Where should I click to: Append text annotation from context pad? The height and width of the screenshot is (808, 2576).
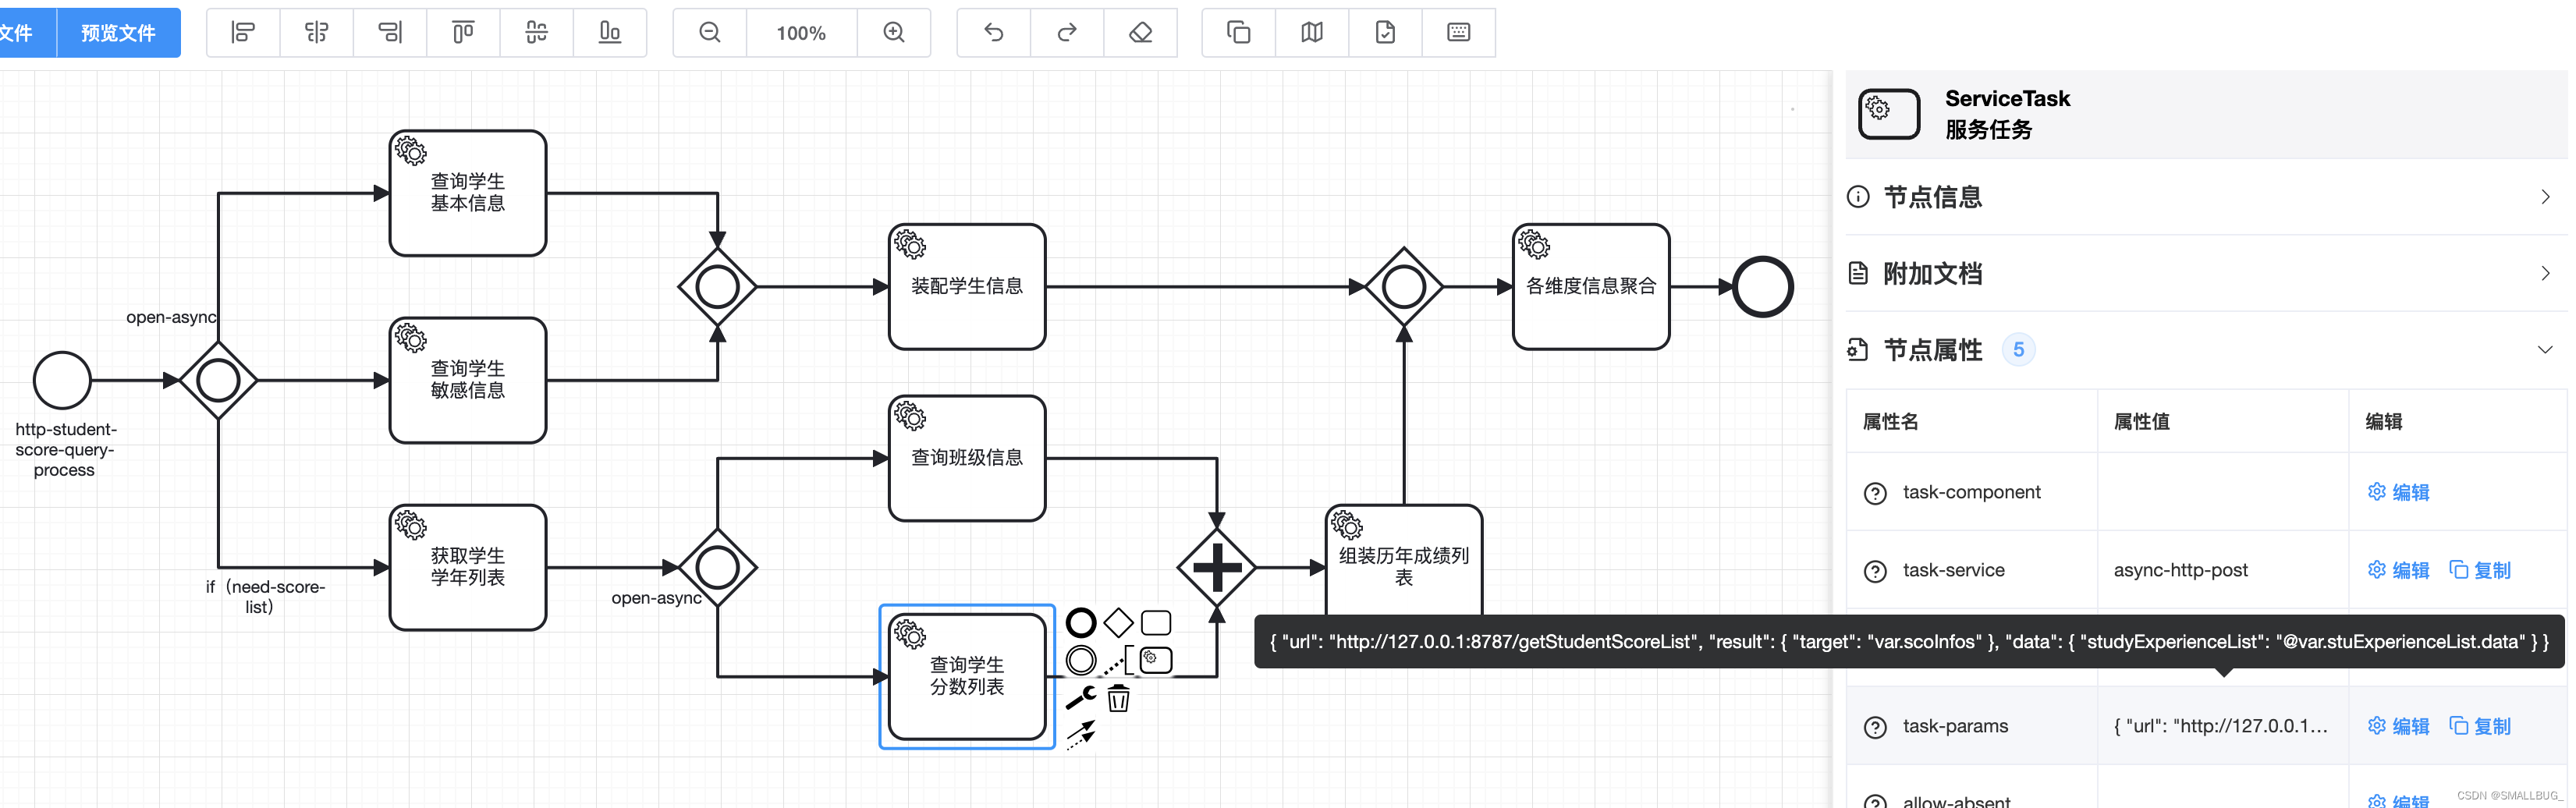pyautogui.click(x=1118, y=660)
